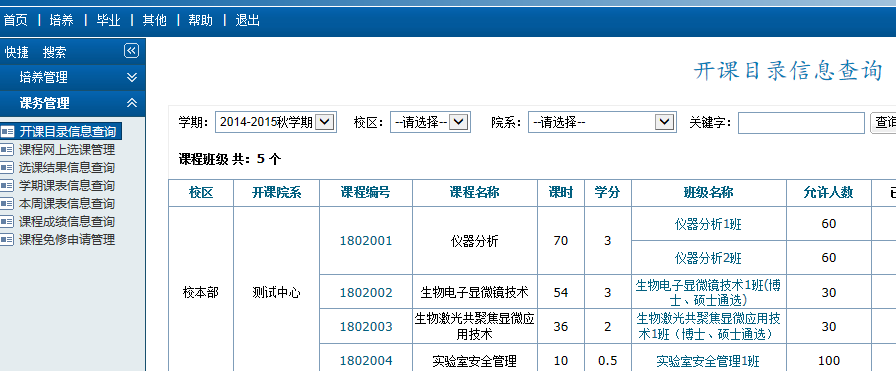Click the icon beside 课程免修申请管理
This screenshot has width=896, height=371.
coord(7,240)
